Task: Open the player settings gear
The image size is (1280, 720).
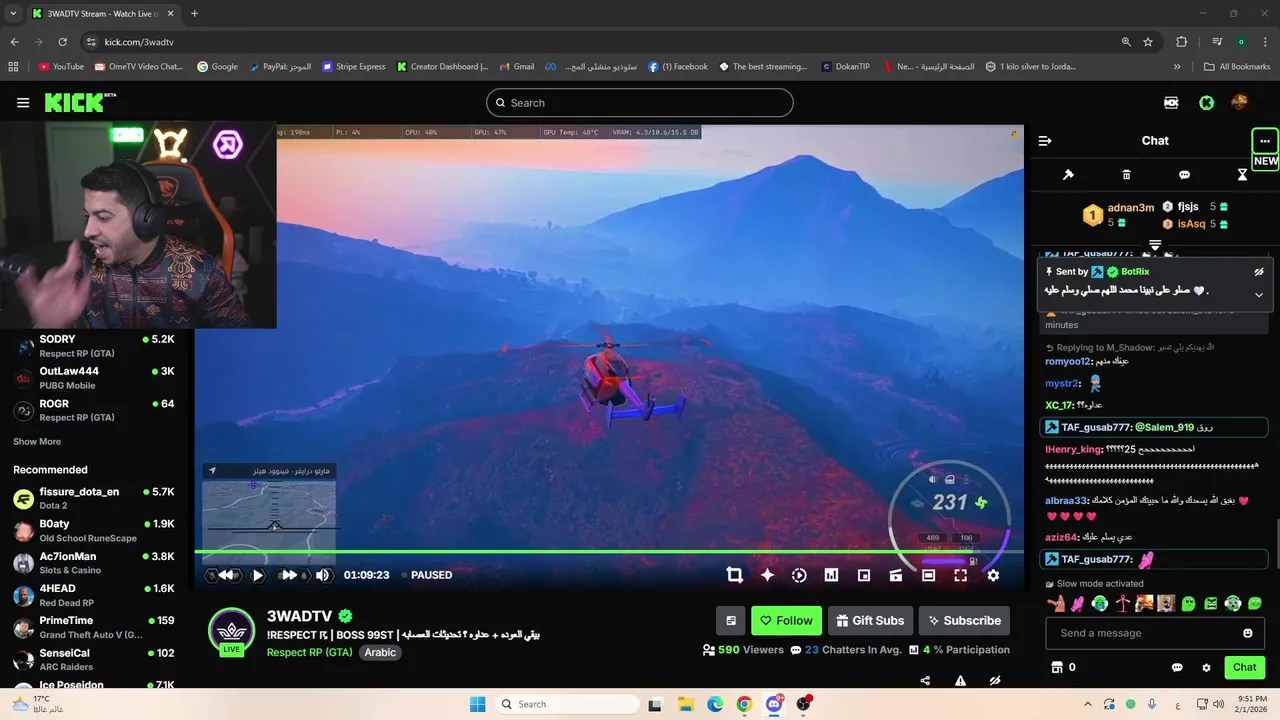Action: point(993,575)
